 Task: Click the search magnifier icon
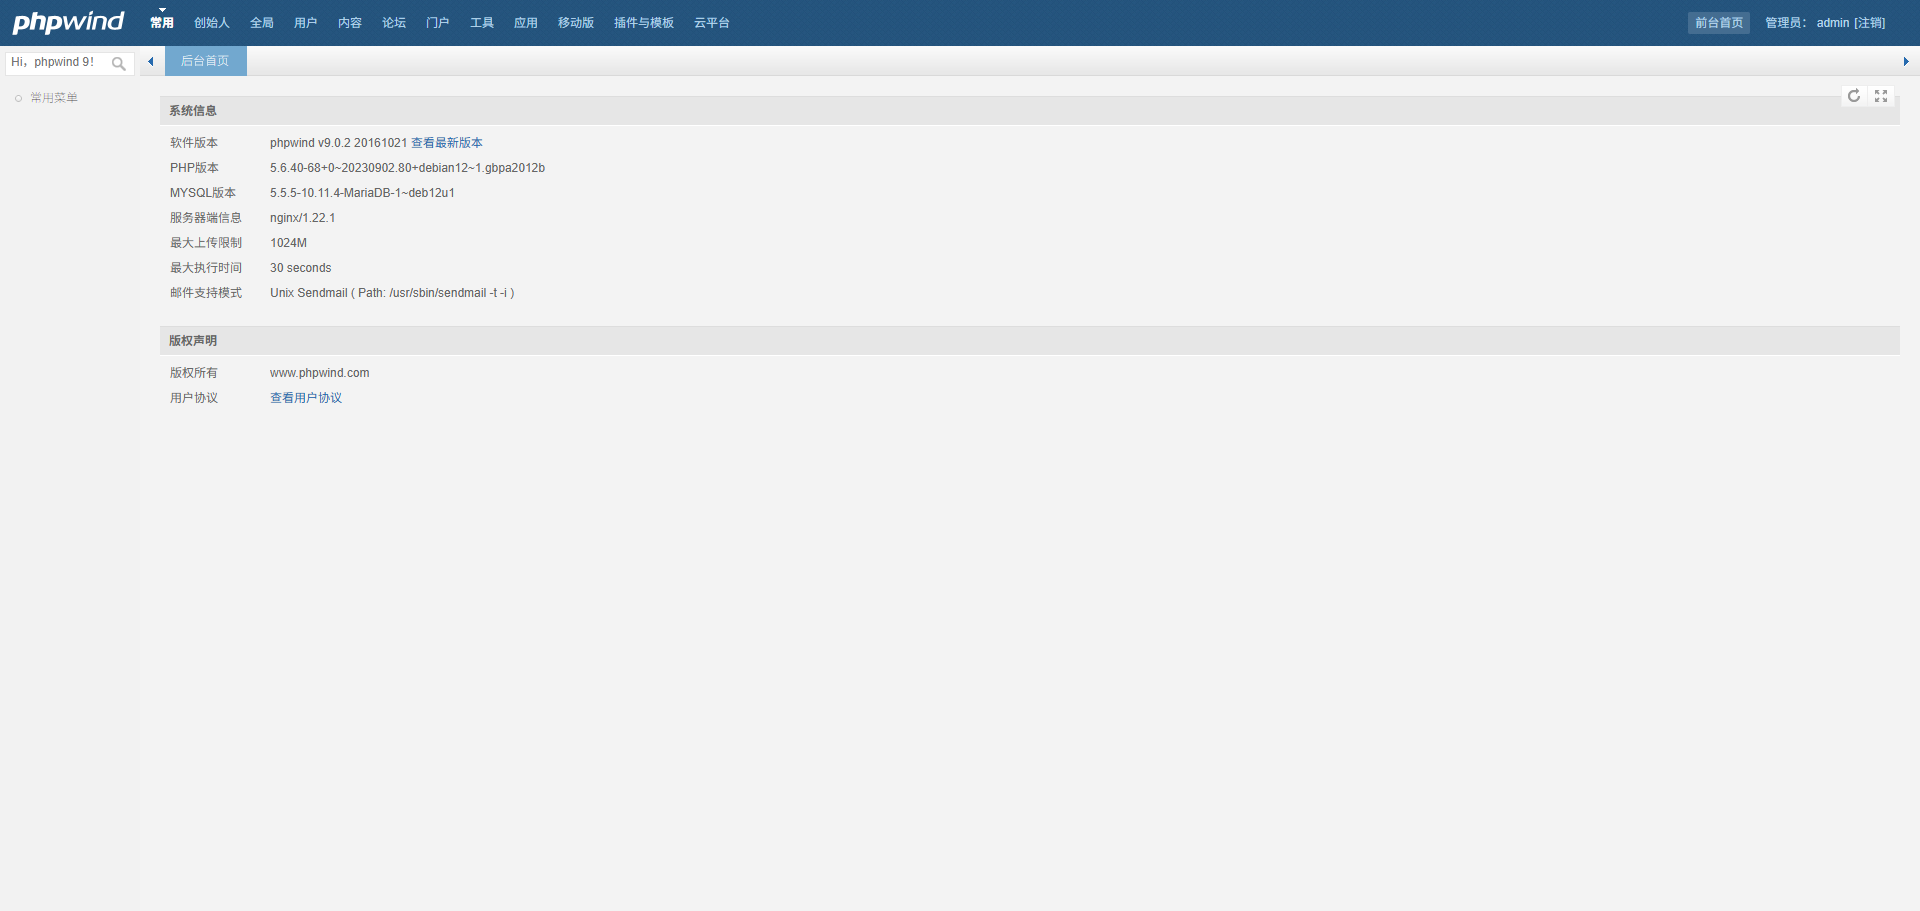coord(119,64)
